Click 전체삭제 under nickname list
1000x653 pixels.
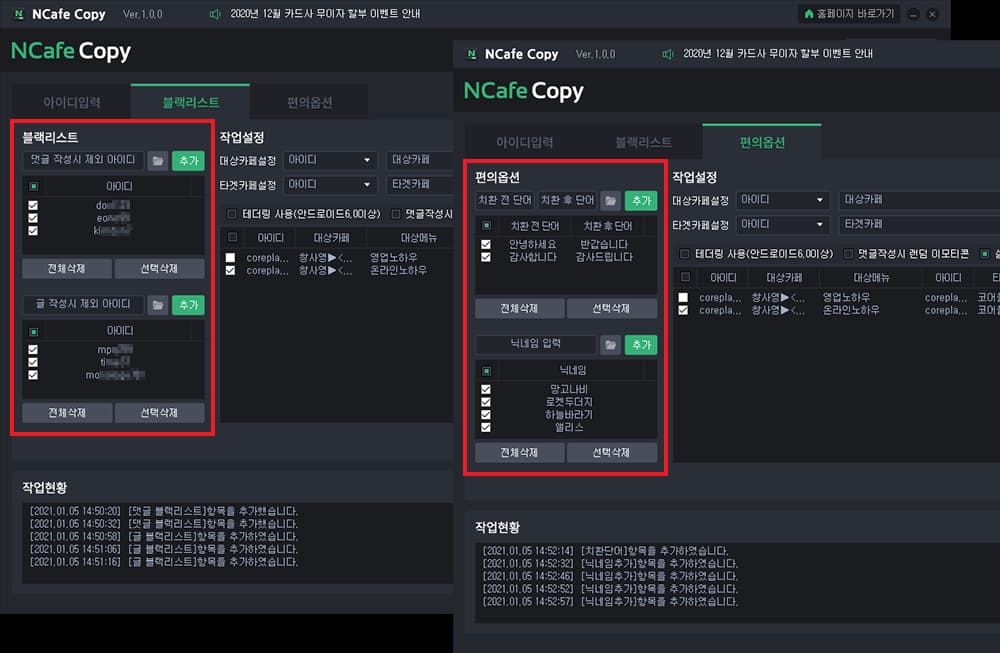pyautogui.click(x=519, y=453)
